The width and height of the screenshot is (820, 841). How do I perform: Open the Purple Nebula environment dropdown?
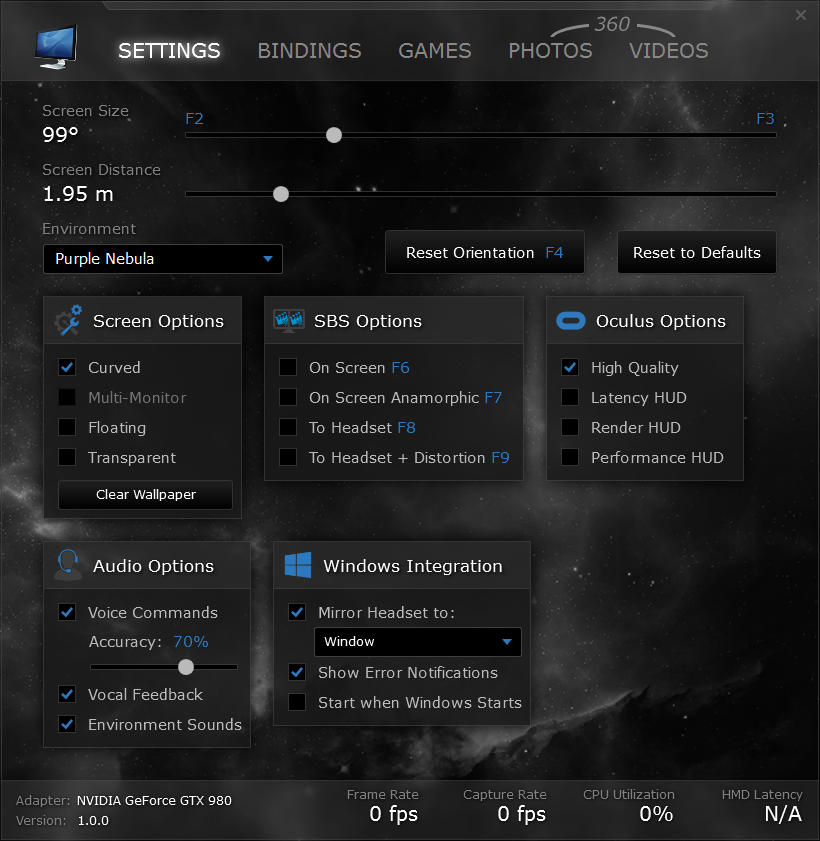click(163, 259)
